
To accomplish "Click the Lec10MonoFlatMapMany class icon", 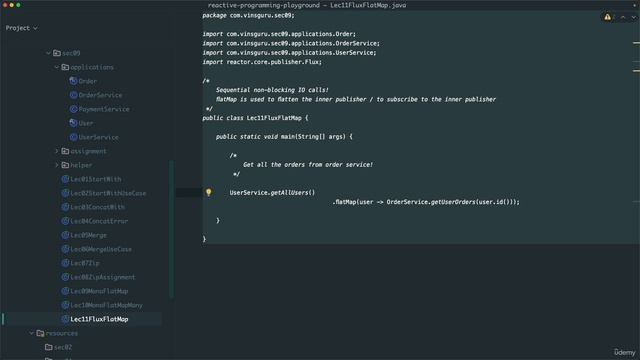I will tap(65, 305).
